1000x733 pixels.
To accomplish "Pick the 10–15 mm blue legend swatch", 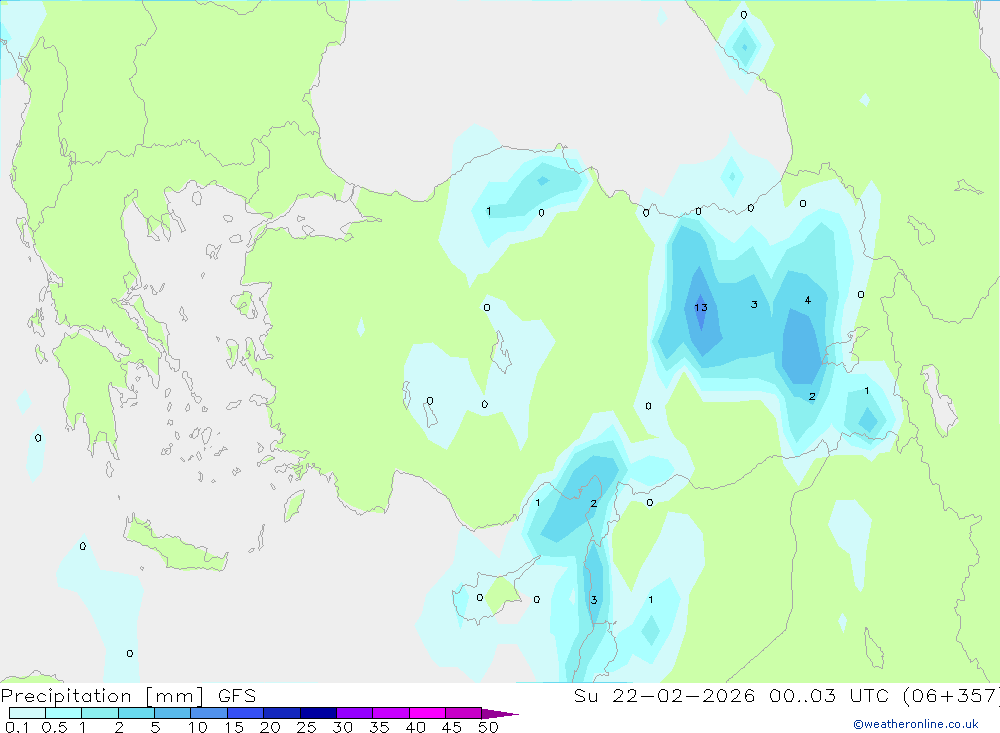I will [x=209, y=713].
